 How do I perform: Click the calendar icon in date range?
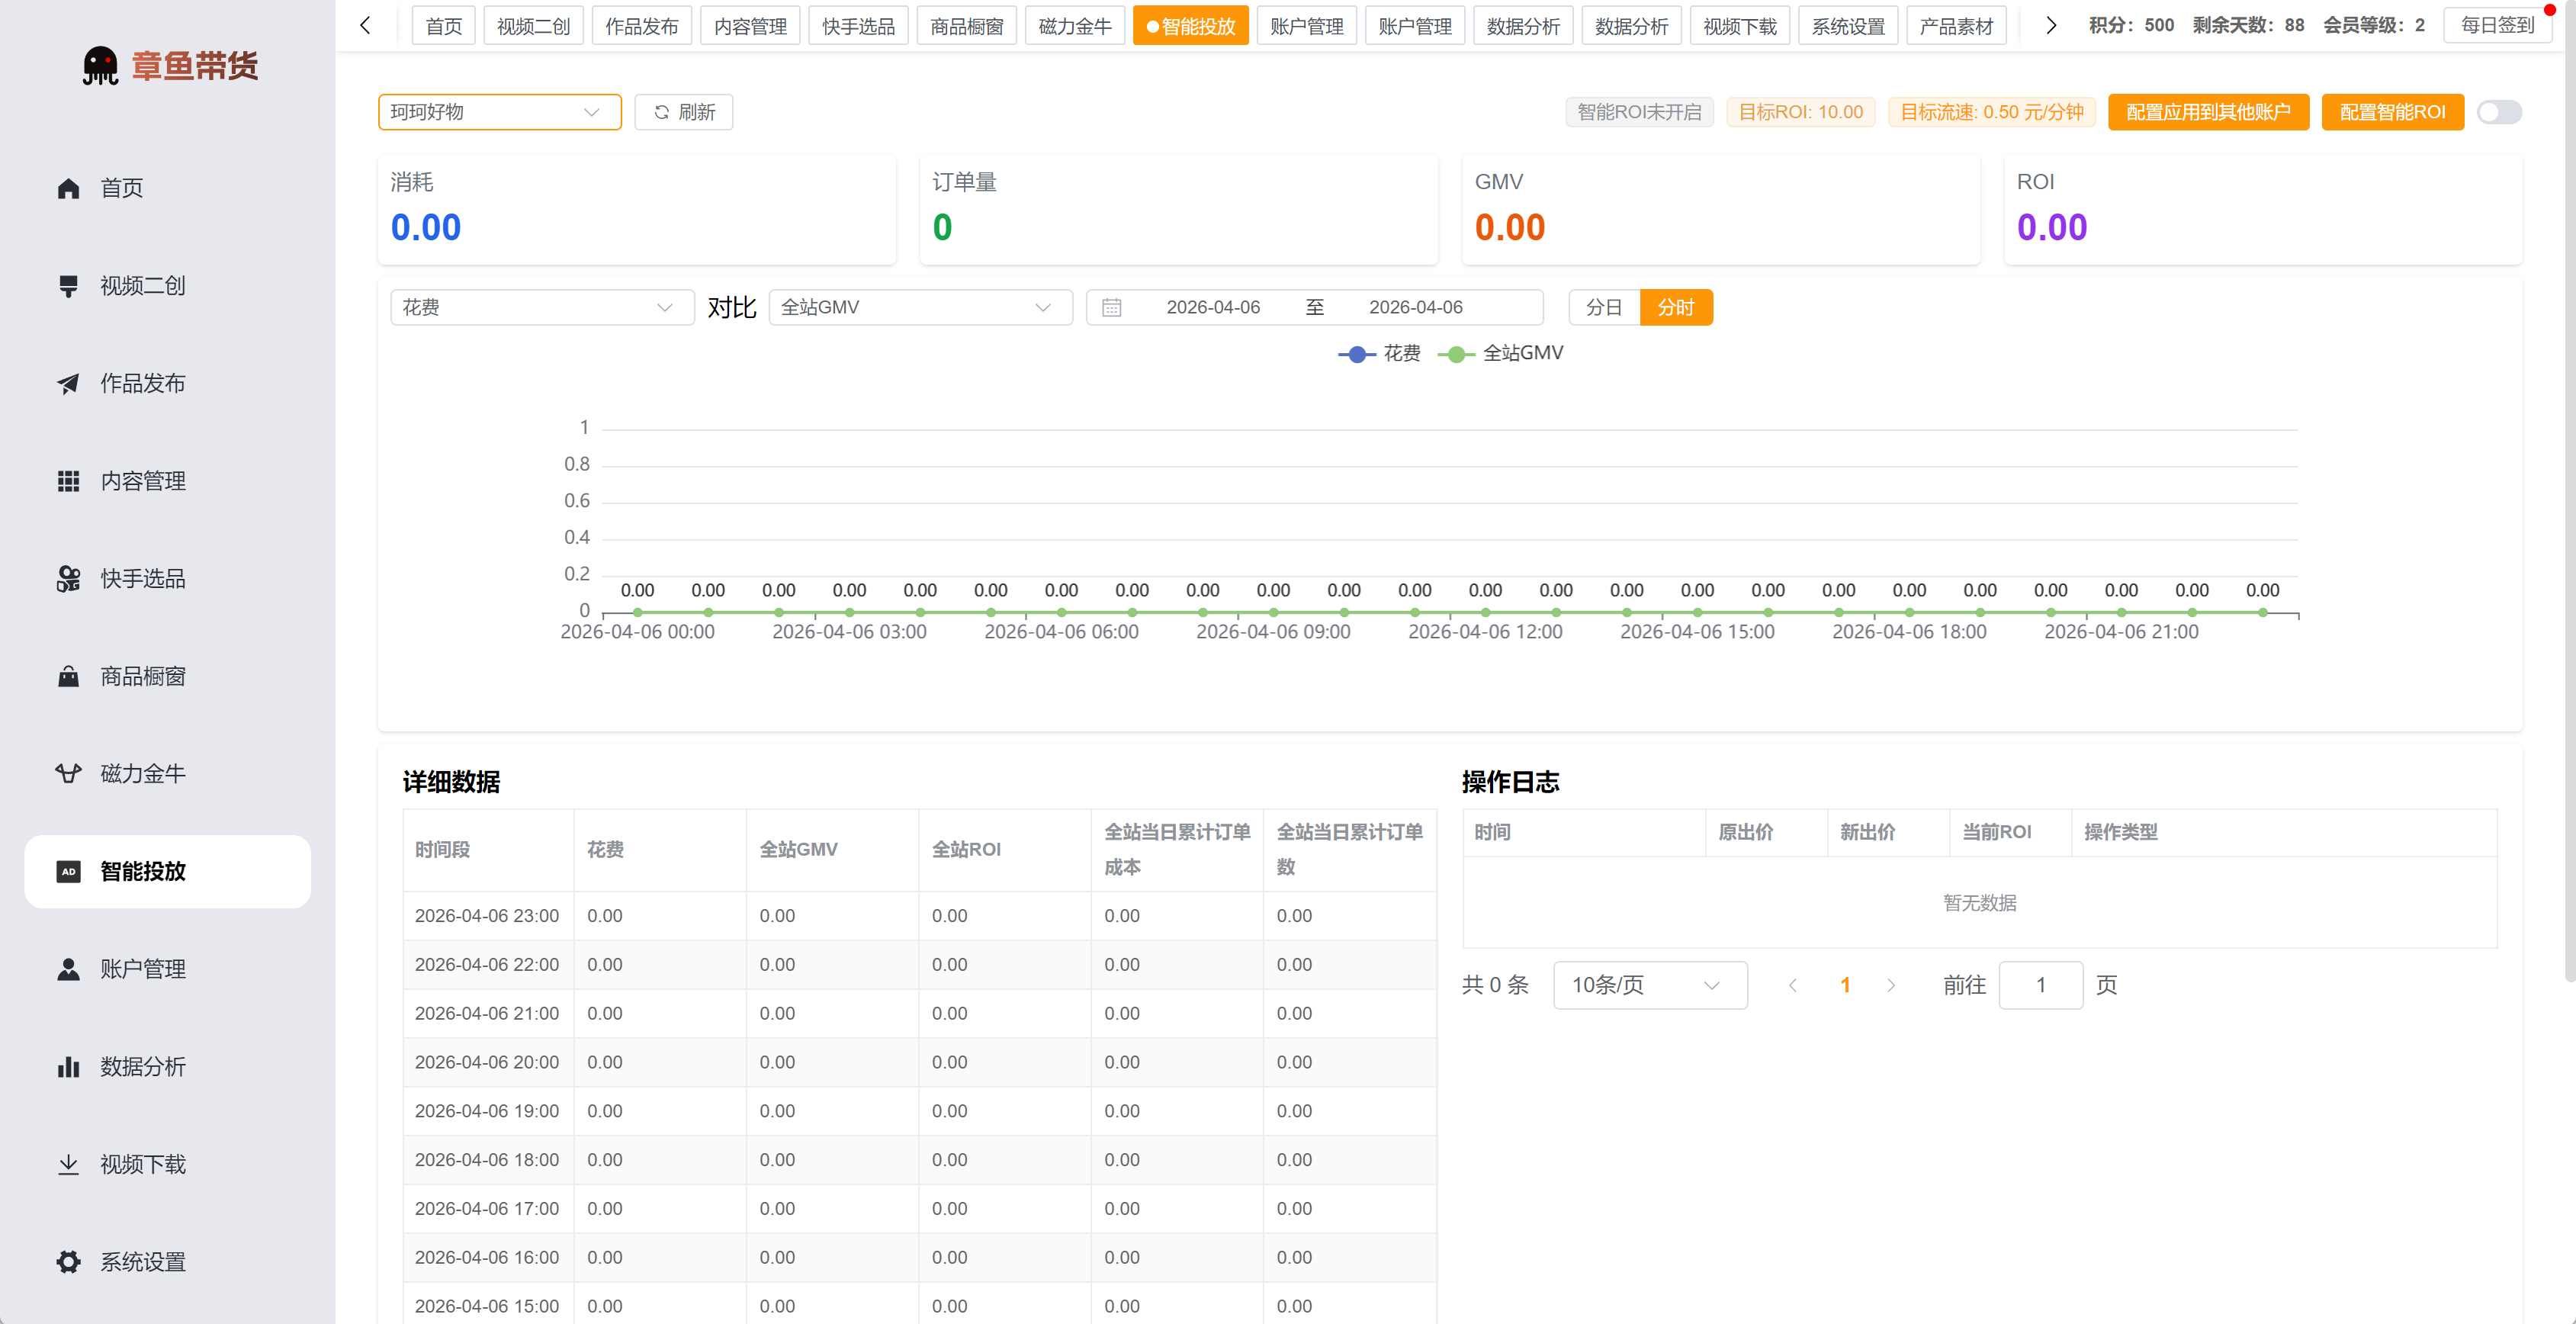tap(1111, 307)
